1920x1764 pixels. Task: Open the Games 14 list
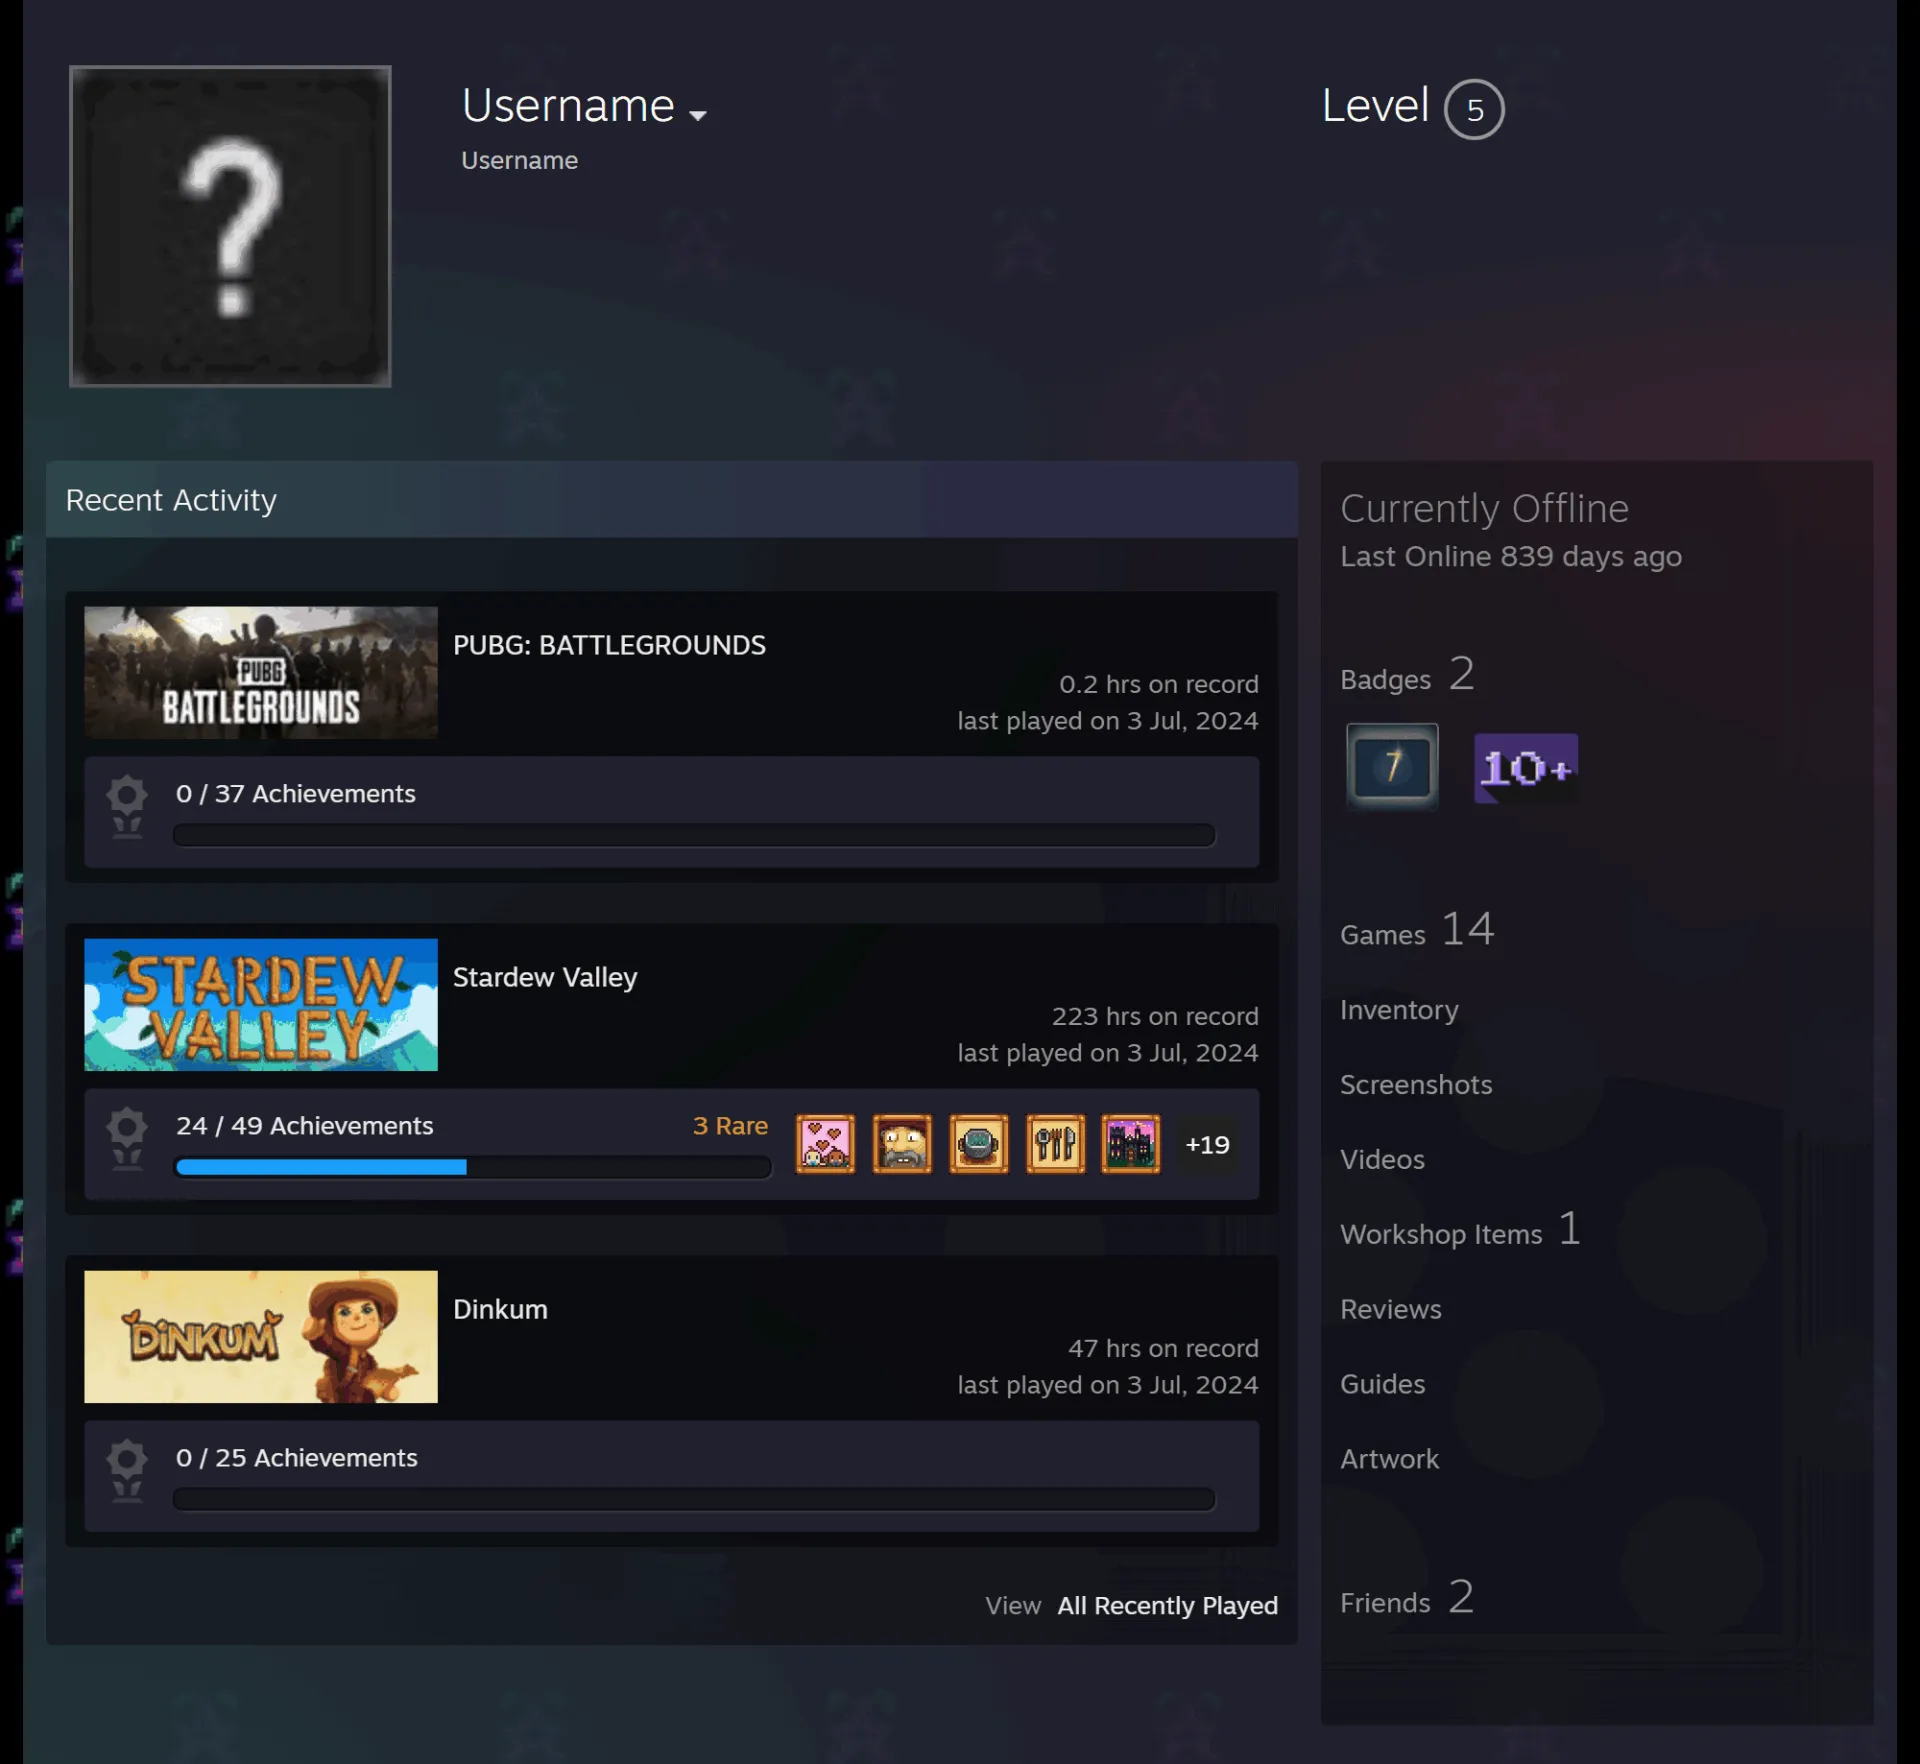pyautogui.click(x=1417, y=930)
